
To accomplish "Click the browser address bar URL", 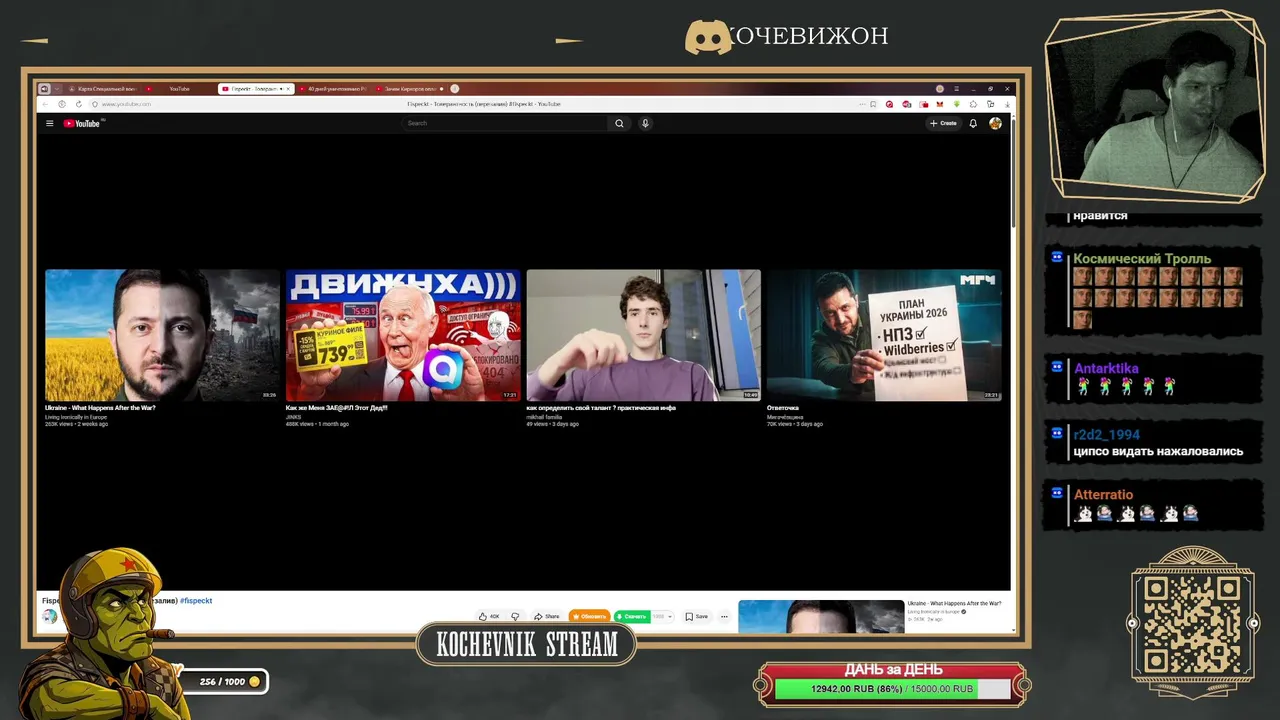I will [x=126, y=104].
